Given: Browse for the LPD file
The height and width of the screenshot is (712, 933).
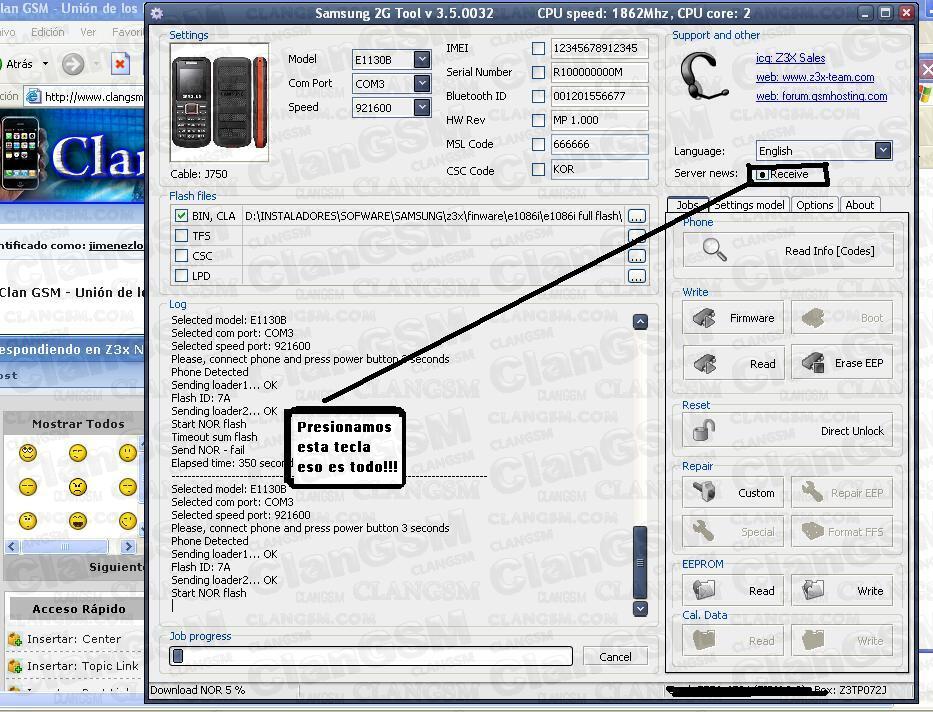Looking at the screenshot, I should click(637, 276).
